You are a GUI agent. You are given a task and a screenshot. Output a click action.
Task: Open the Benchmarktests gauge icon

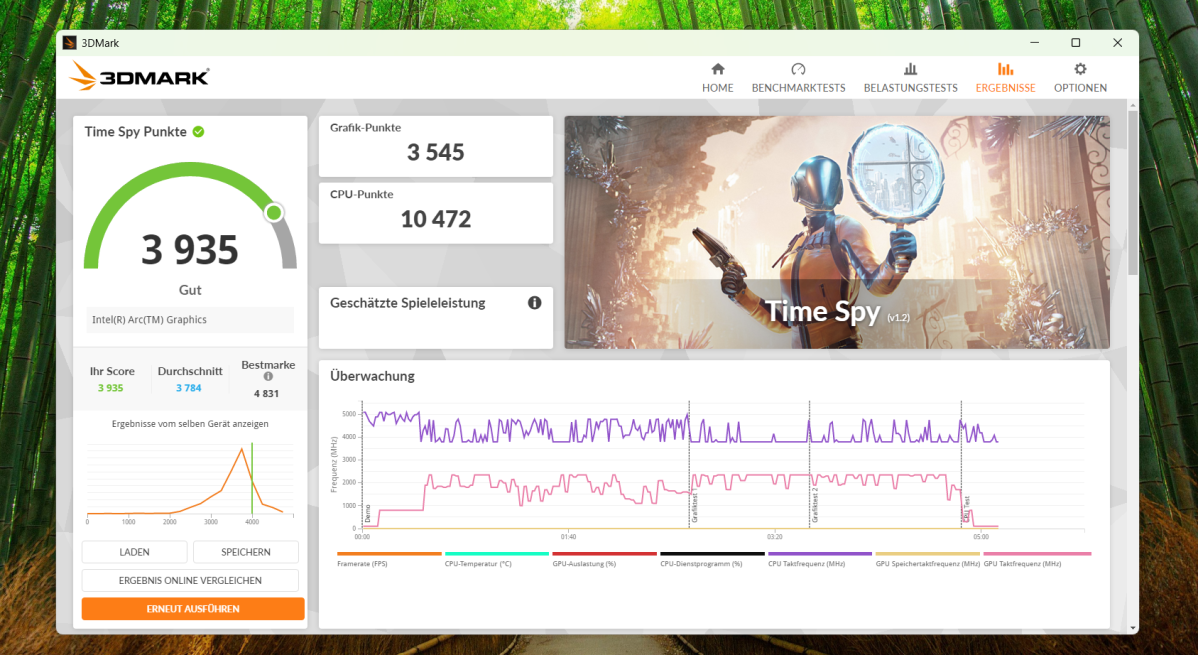[798, 69]
